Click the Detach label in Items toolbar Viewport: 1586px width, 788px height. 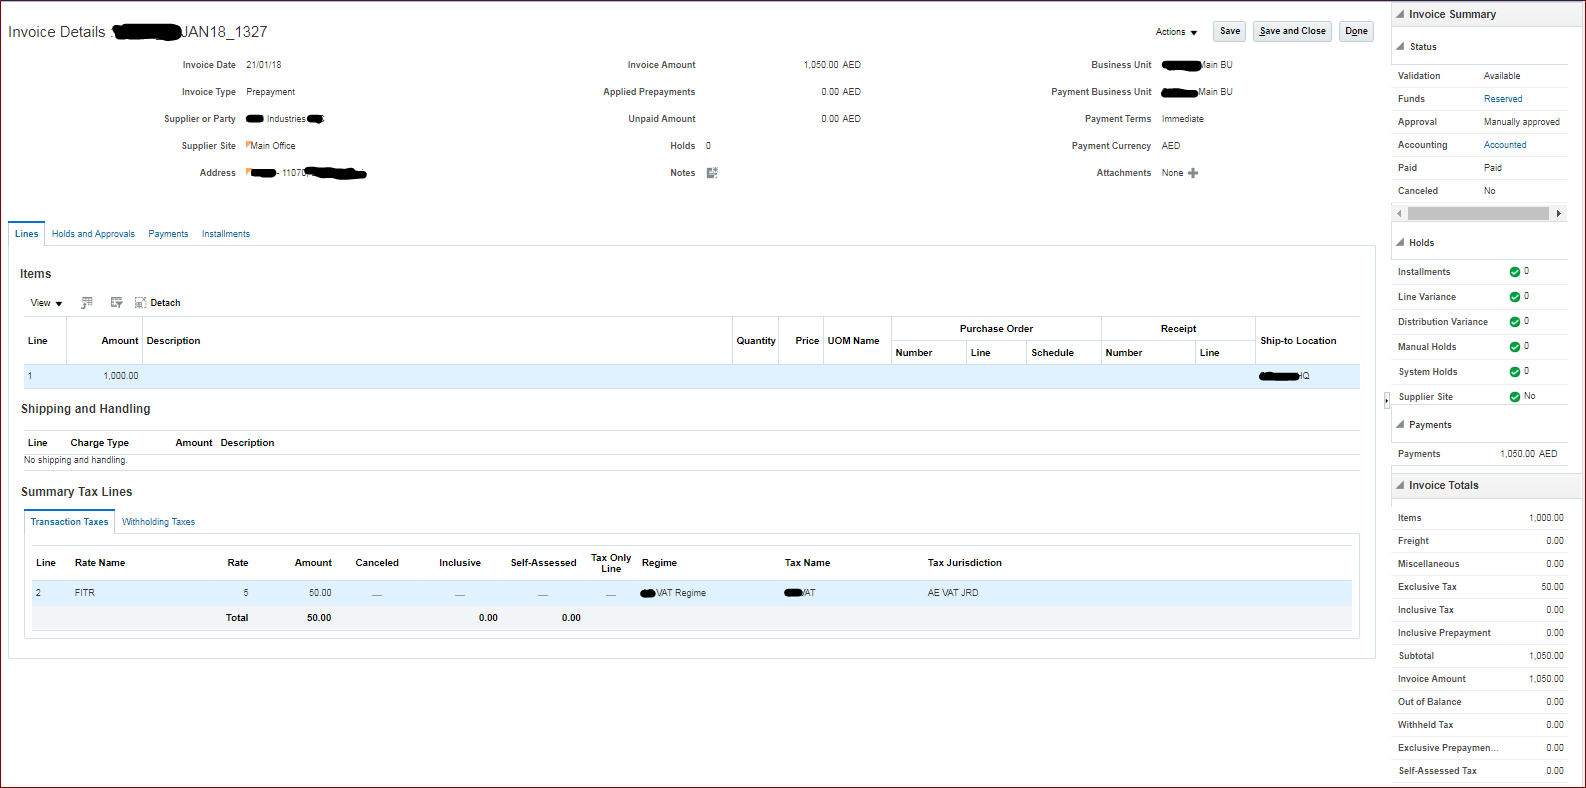tap(165, 303)
